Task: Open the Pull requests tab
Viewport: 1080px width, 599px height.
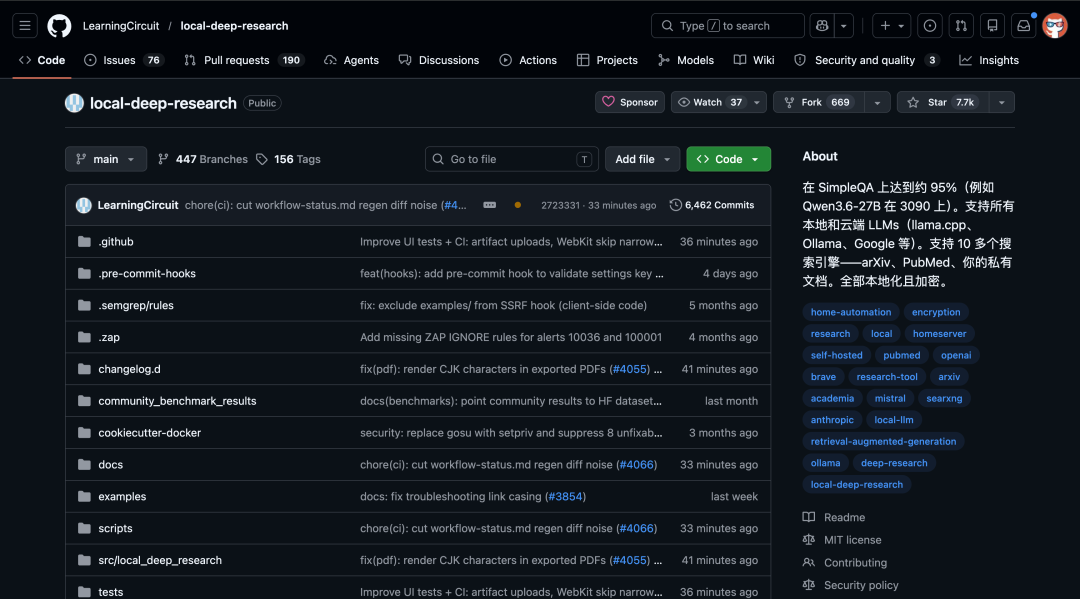Action: [244, 60]
